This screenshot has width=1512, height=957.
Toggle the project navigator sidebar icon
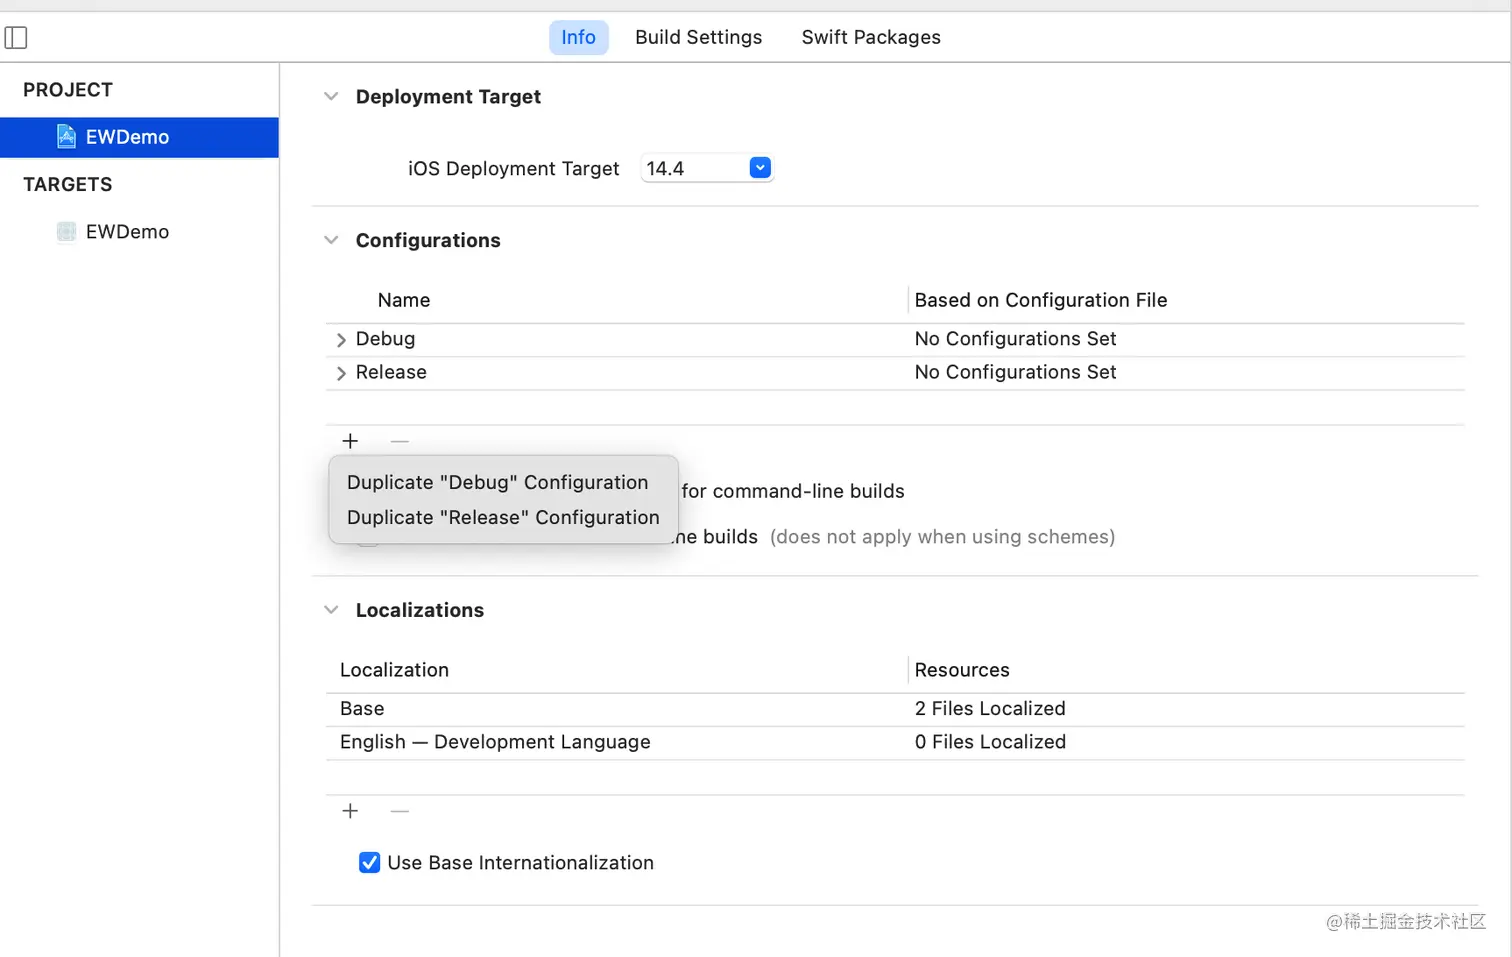tap(16, 38)
